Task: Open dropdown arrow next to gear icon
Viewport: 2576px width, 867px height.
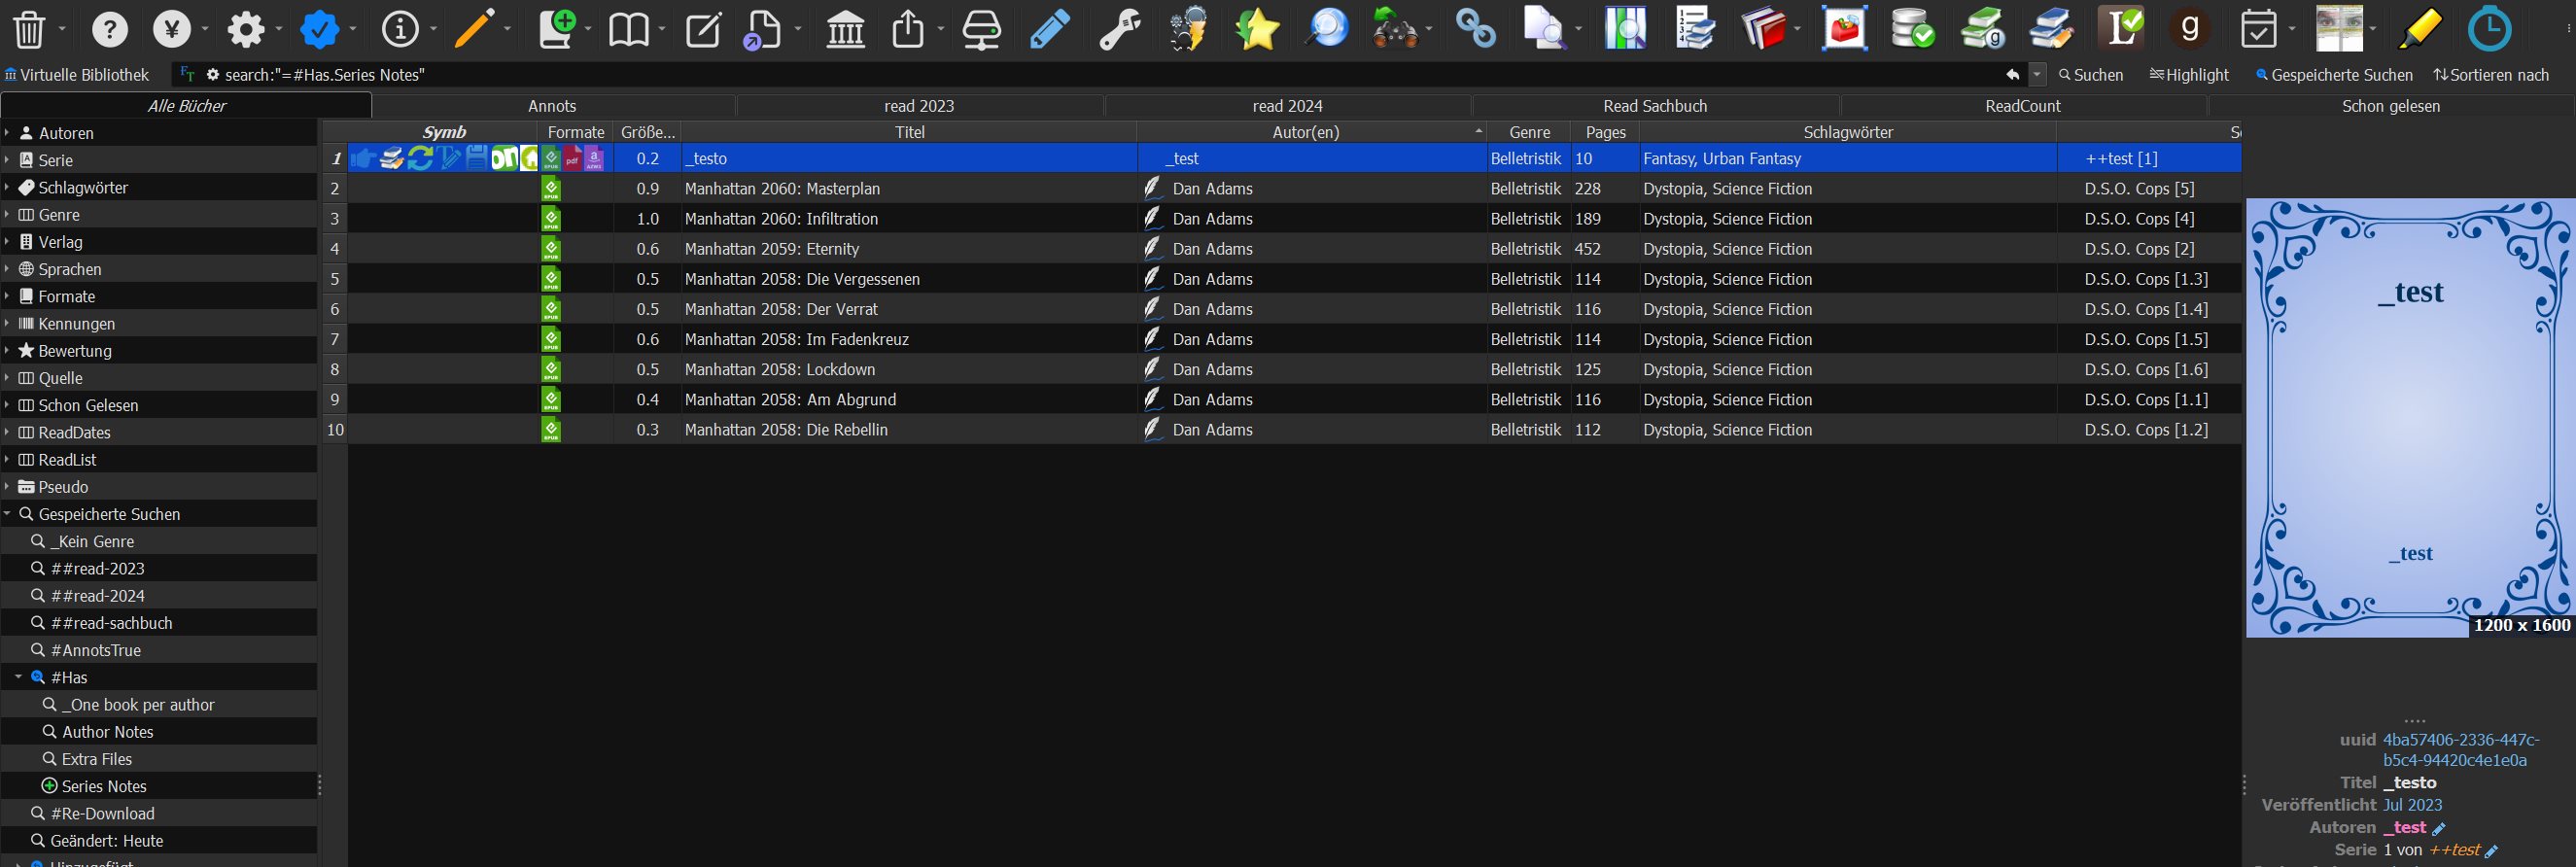Action: click(x=279, y=30)
